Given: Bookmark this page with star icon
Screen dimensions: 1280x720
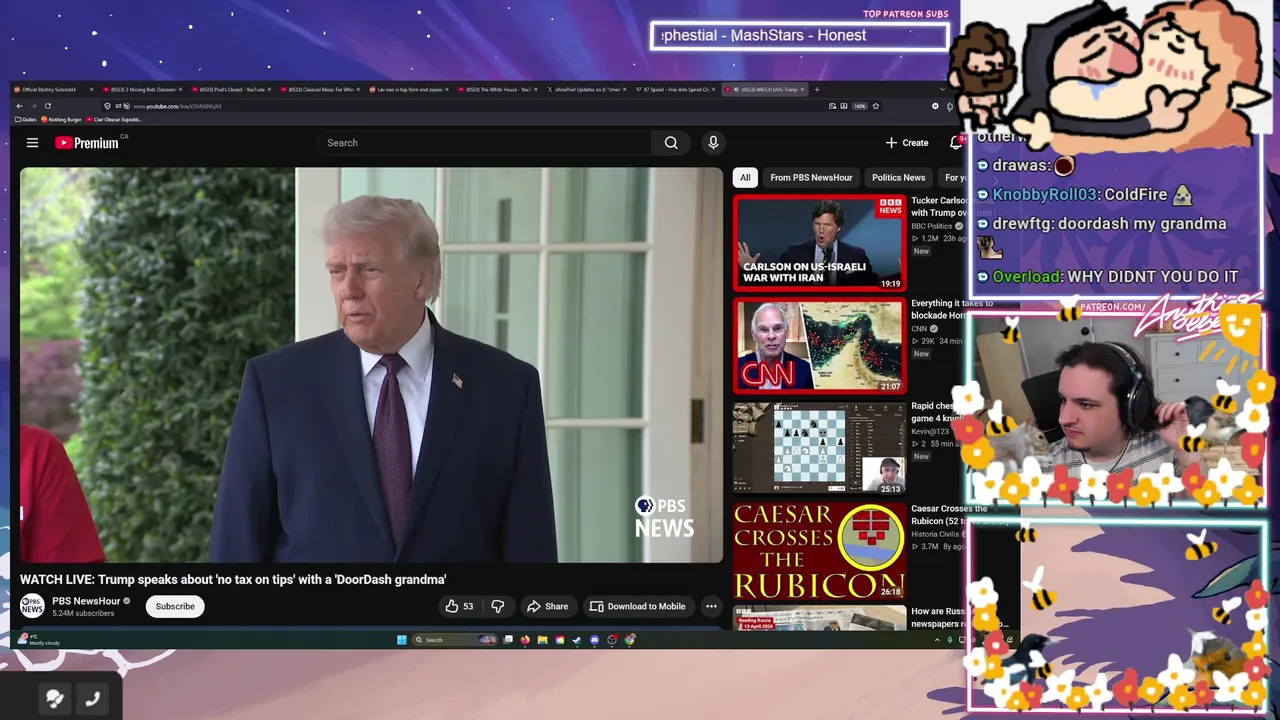Looking at the screenshot, I should click(876, 106).
